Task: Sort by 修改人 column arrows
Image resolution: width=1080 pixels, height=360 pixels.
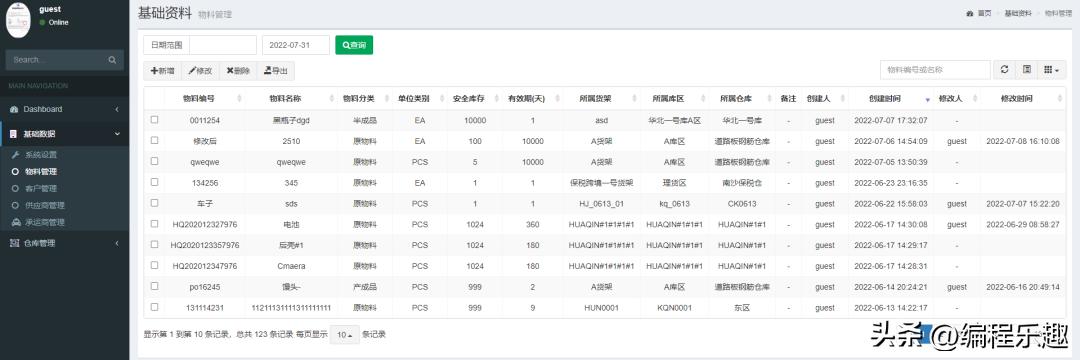Action: [x=975, y=99]
